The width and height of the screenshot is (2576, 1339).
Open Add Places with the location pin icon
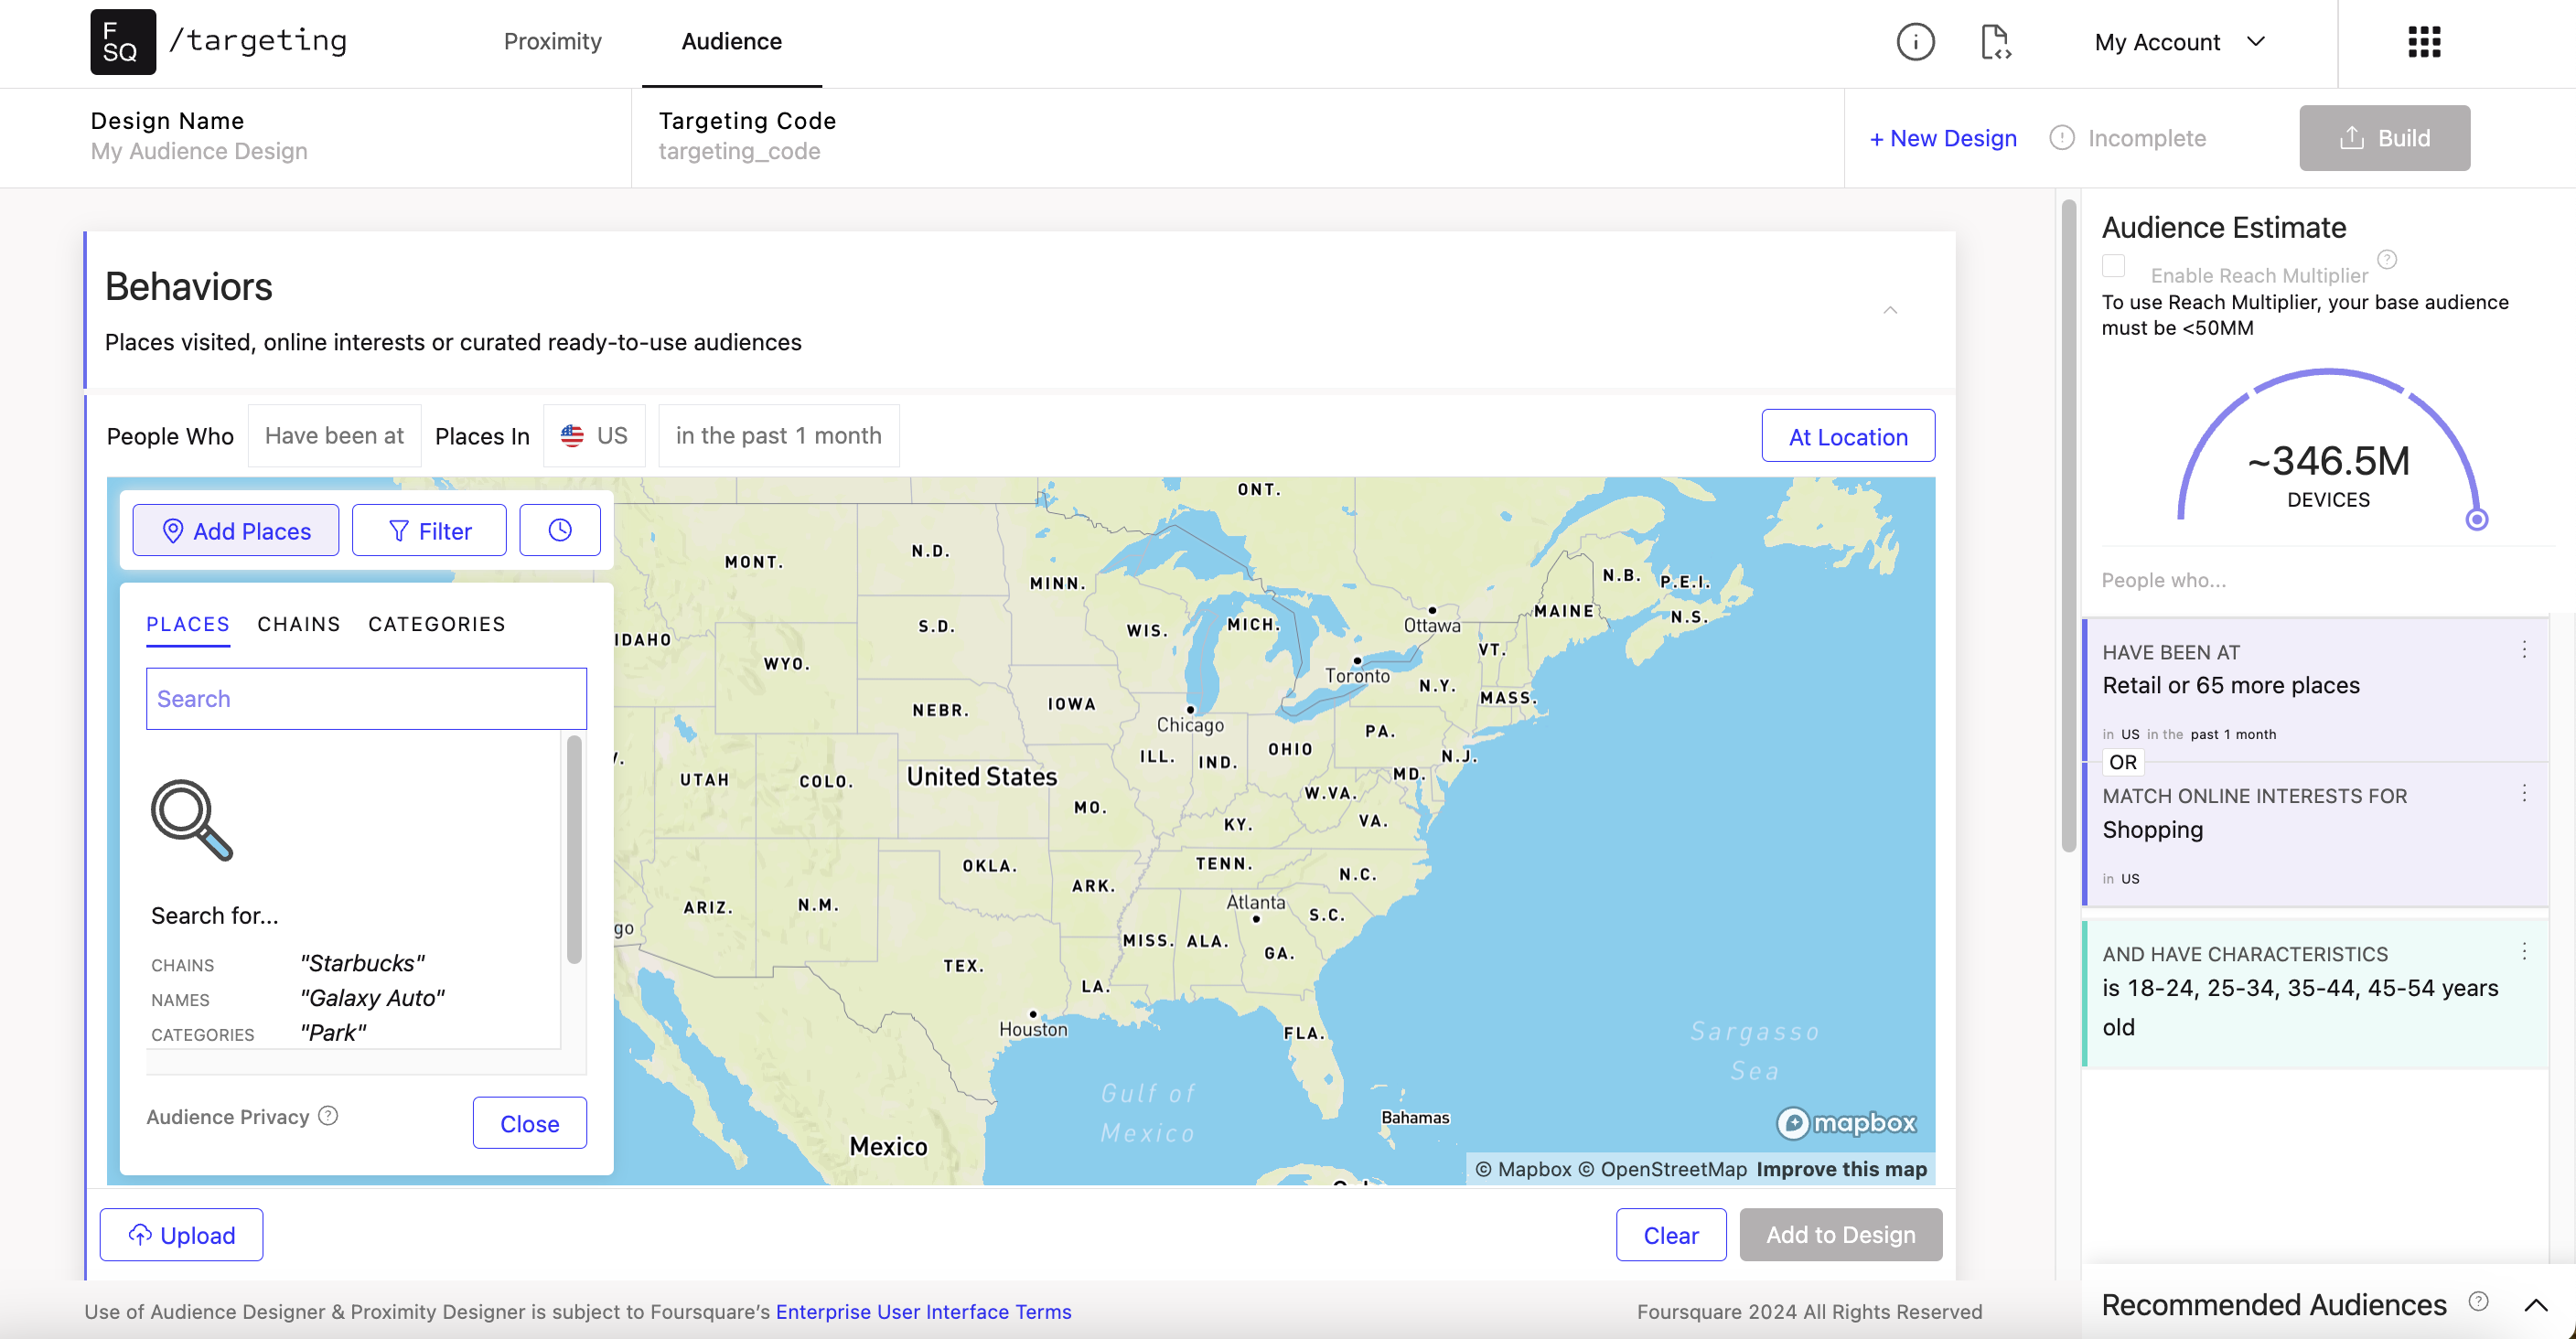pyautogui.click(x=235, y=530)
